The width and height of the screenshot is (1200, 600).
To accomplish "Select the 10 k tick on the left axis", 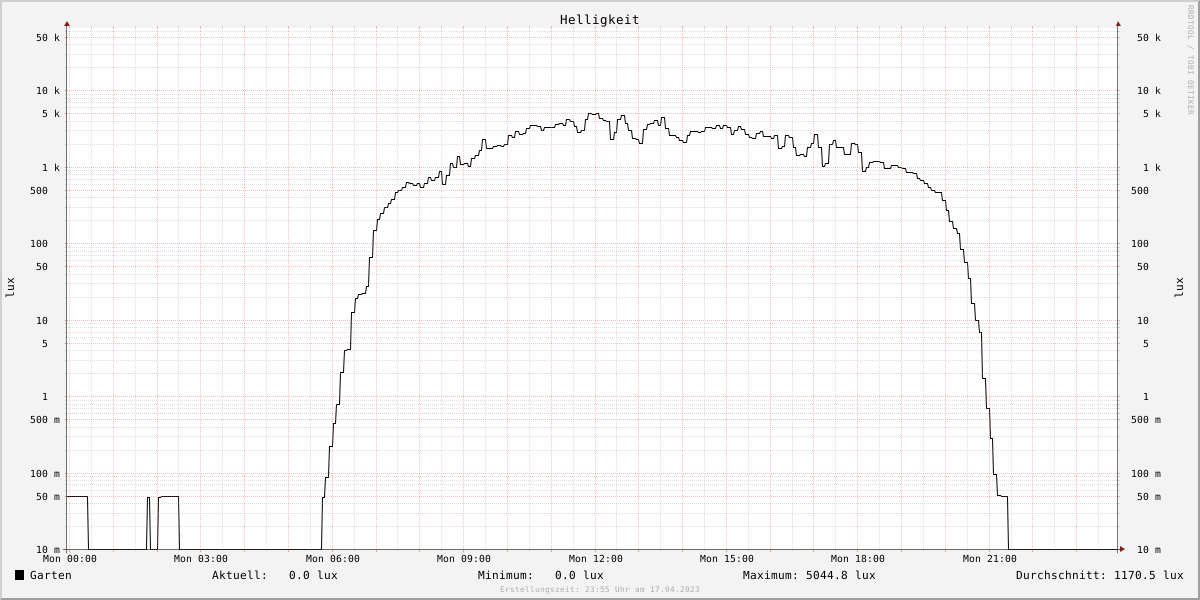I will pyautogui.click(x=49, y=91).
